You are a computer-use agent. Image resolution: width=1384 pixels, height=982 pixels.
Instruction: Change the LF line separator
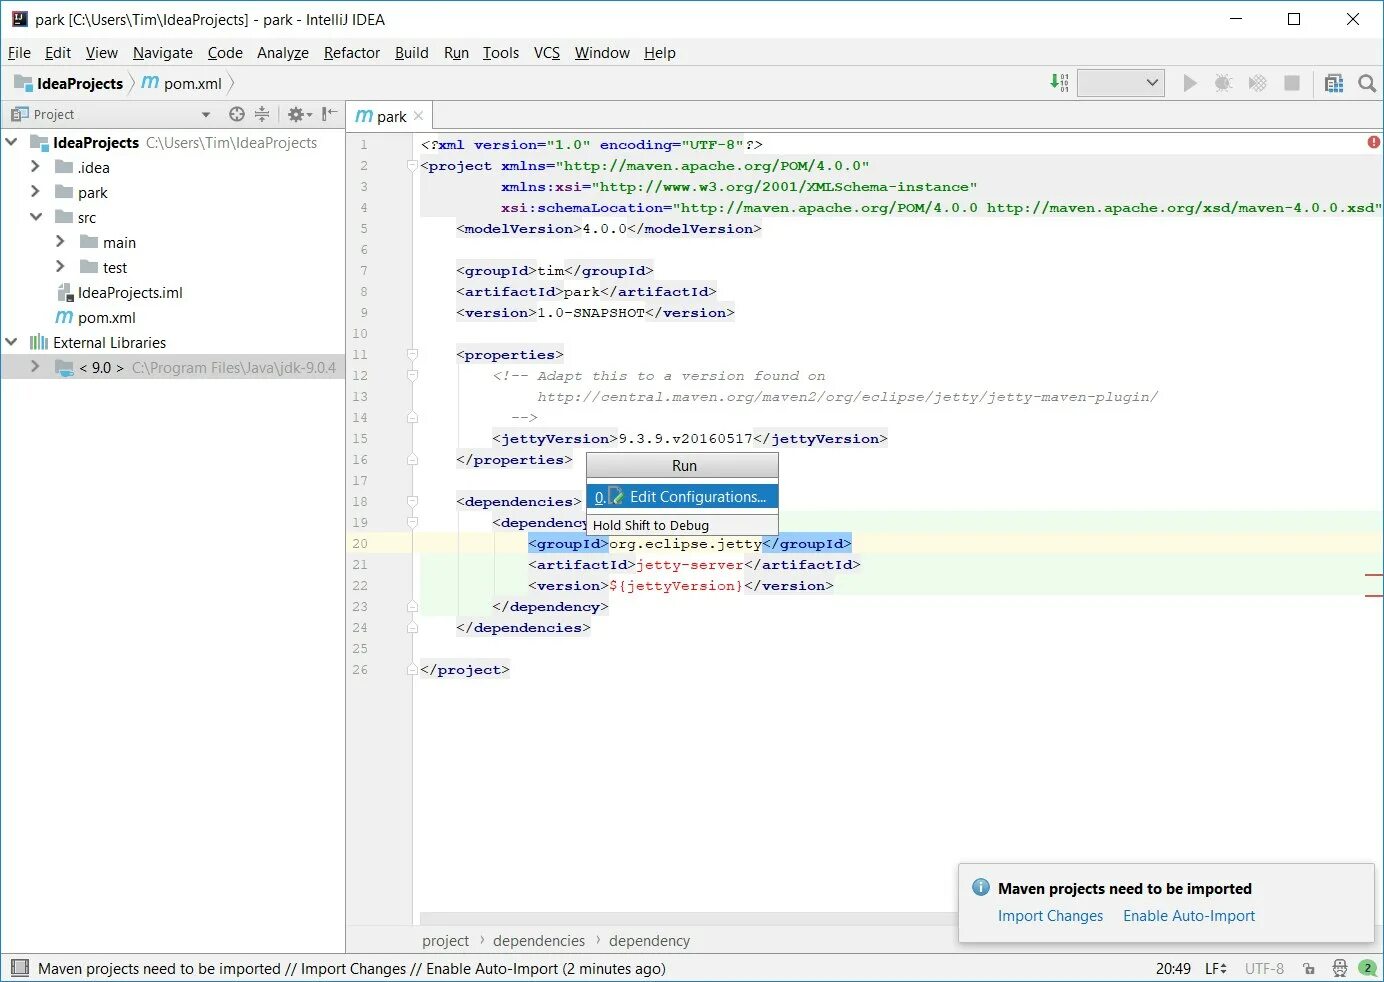coord(1216,968)
